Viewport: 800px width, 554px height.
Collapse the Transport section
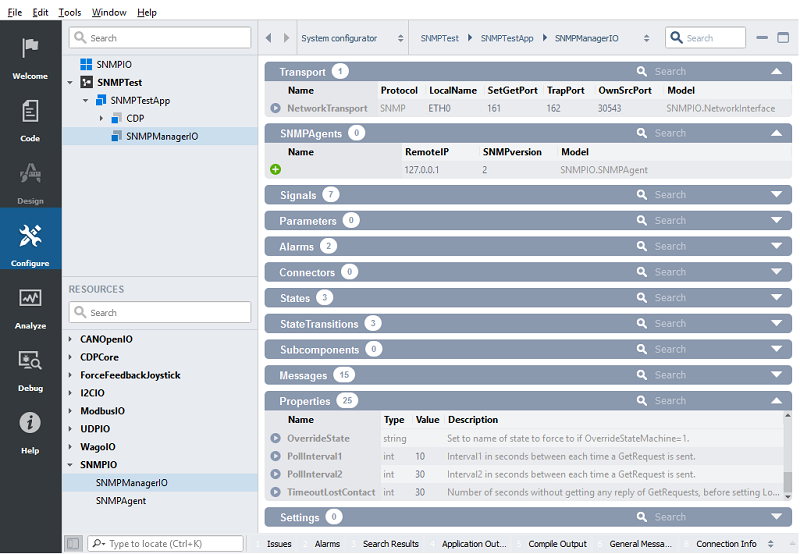(x=776, y=72)
